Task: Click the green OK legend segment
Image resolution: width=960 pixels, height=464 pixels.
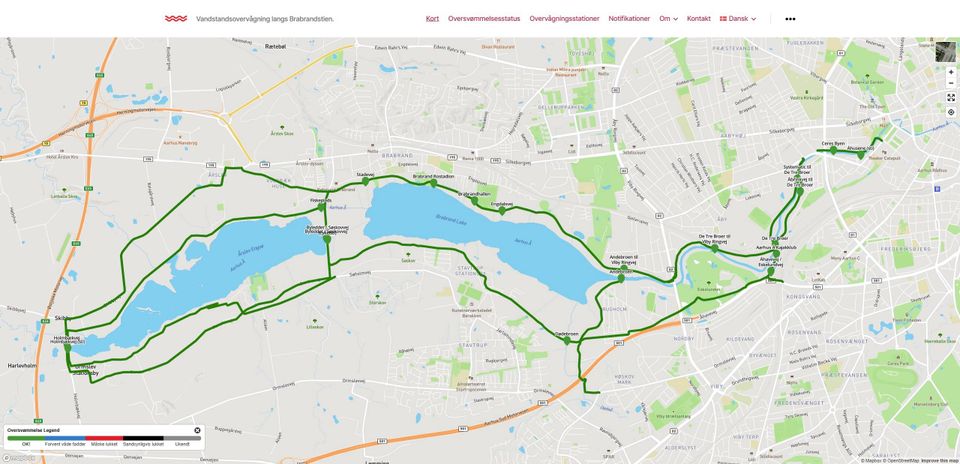Action: tap(26, 438)
